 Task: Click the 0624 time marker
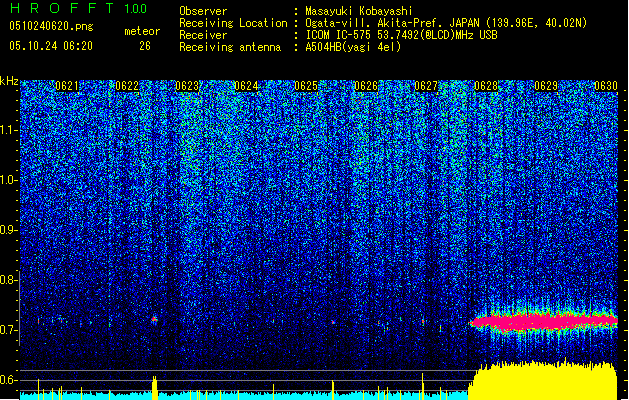pyautogui.click(x=246, y=86)
